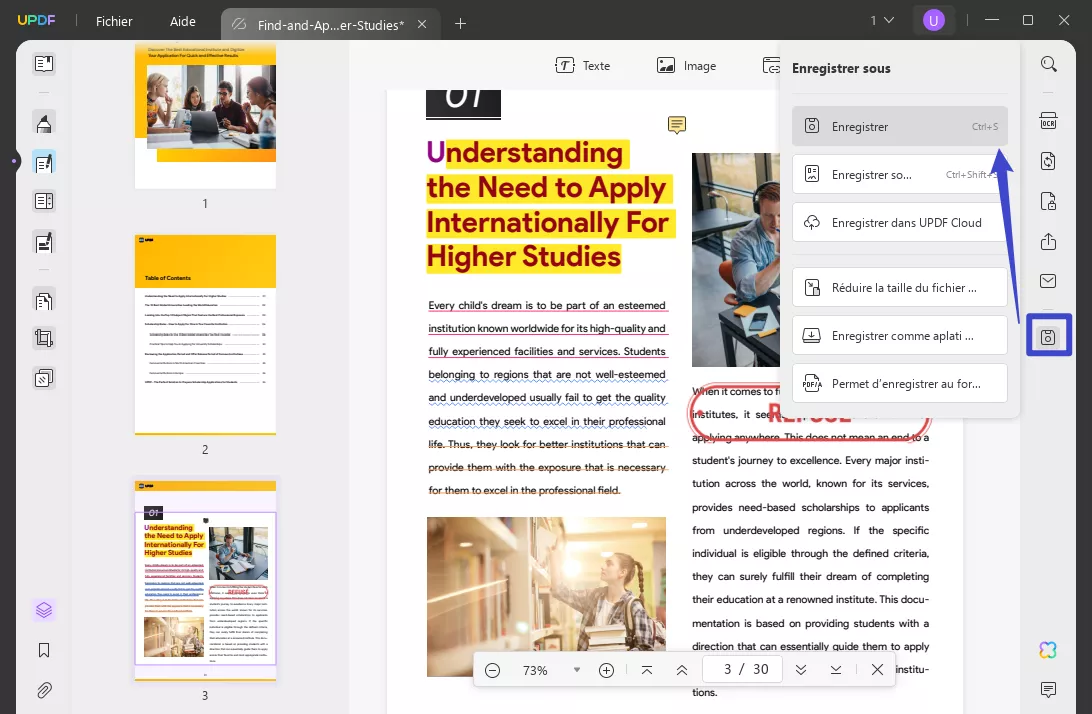Viewport: 1092px width, 714px height.
Task: Open the Convert PDF icon in right sidebar
Action: [x=1048, y=161]
